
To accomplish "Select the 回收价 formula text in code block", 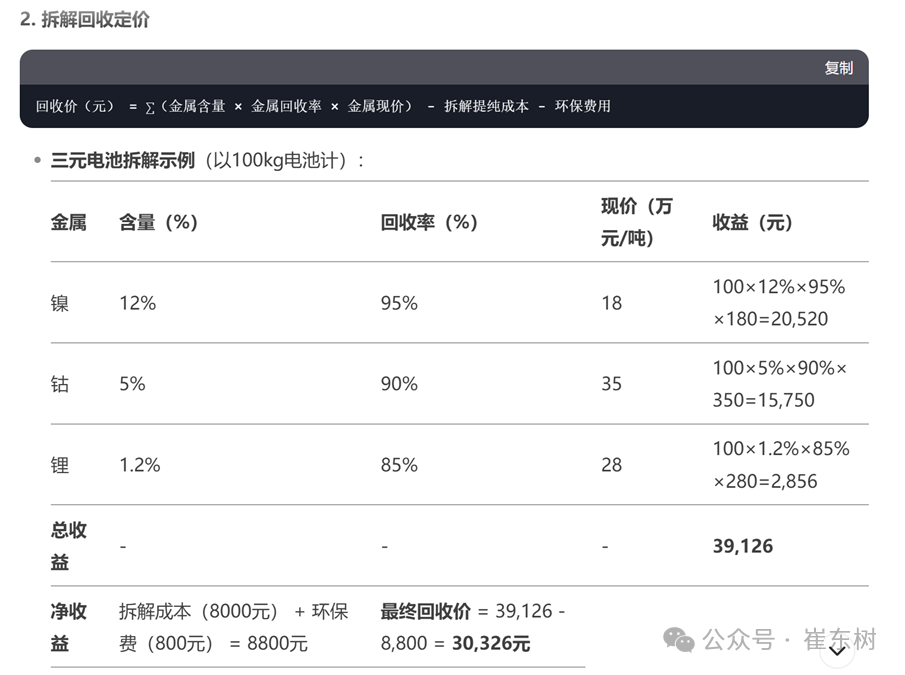I will point(323,106).
